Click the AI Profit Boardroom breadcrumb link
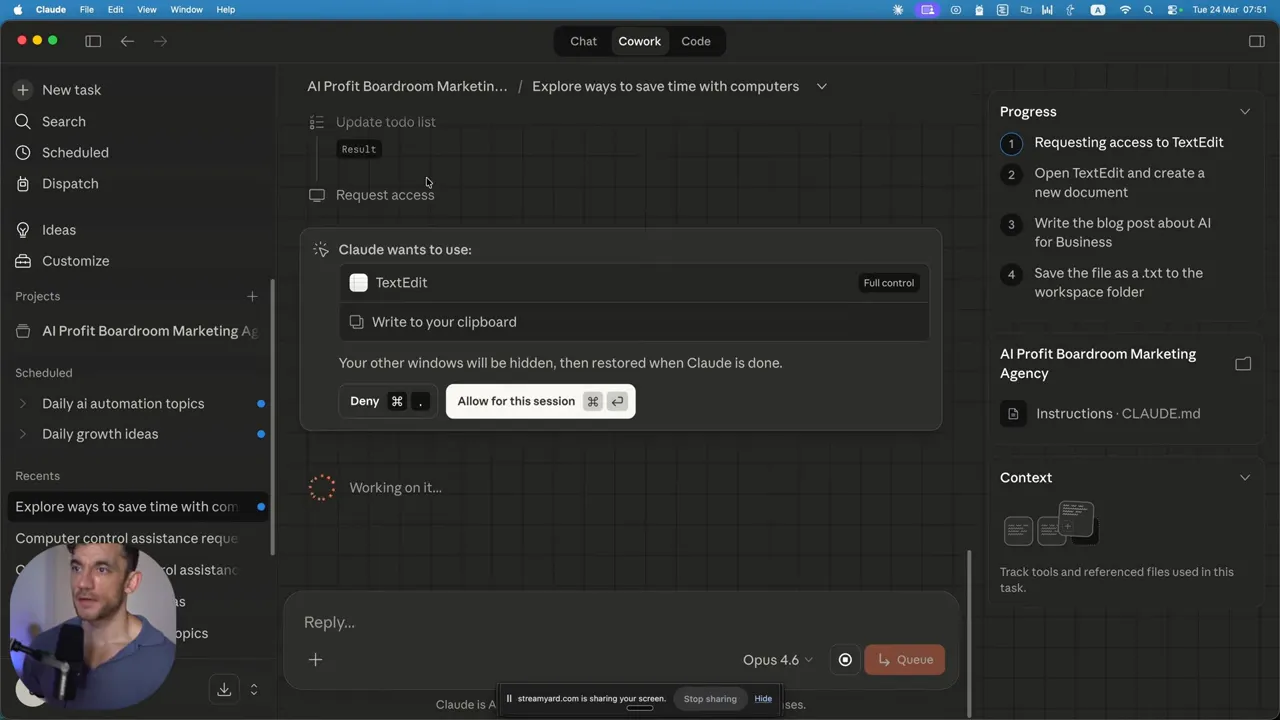The image size is (1280, 720). point(407,87)
